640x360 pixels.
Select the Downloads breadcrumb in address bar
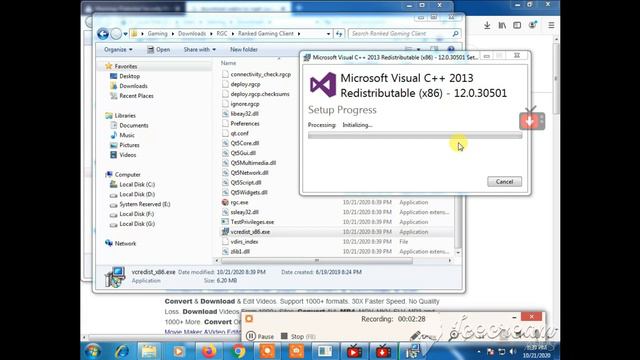192,33
